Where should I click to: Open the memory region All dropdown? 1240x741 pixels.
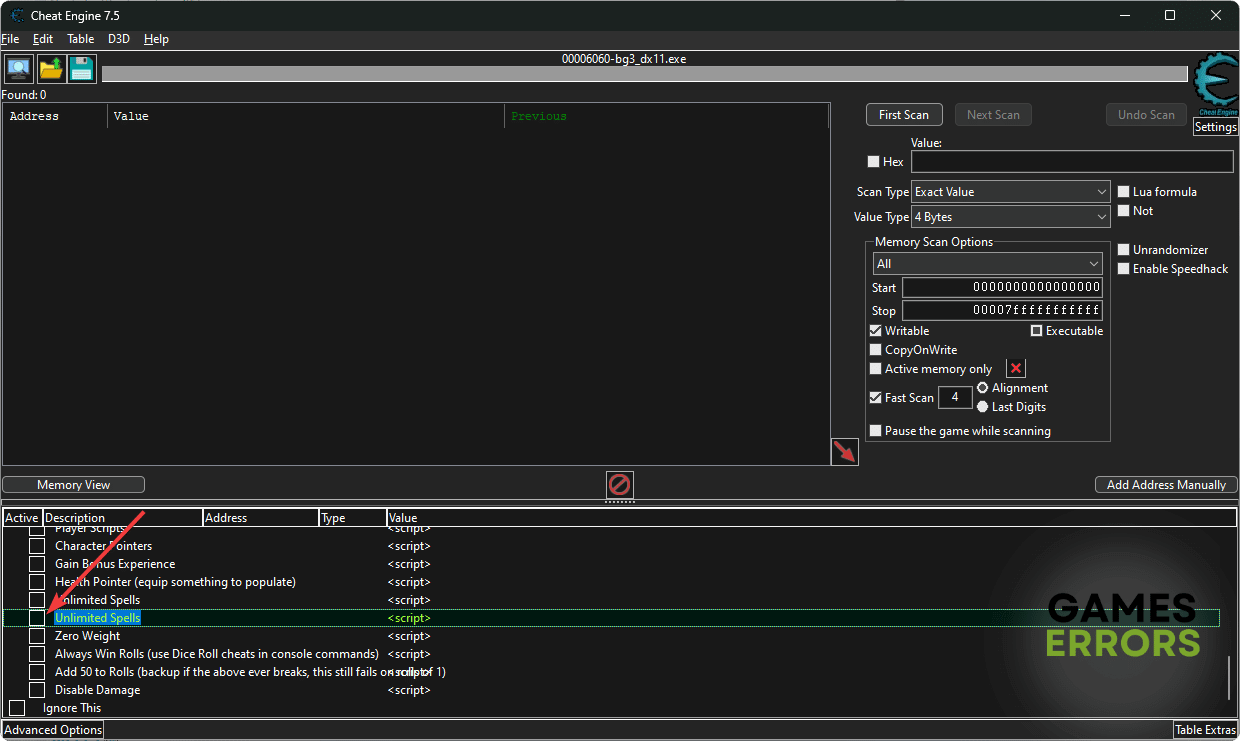click(987, 264)
